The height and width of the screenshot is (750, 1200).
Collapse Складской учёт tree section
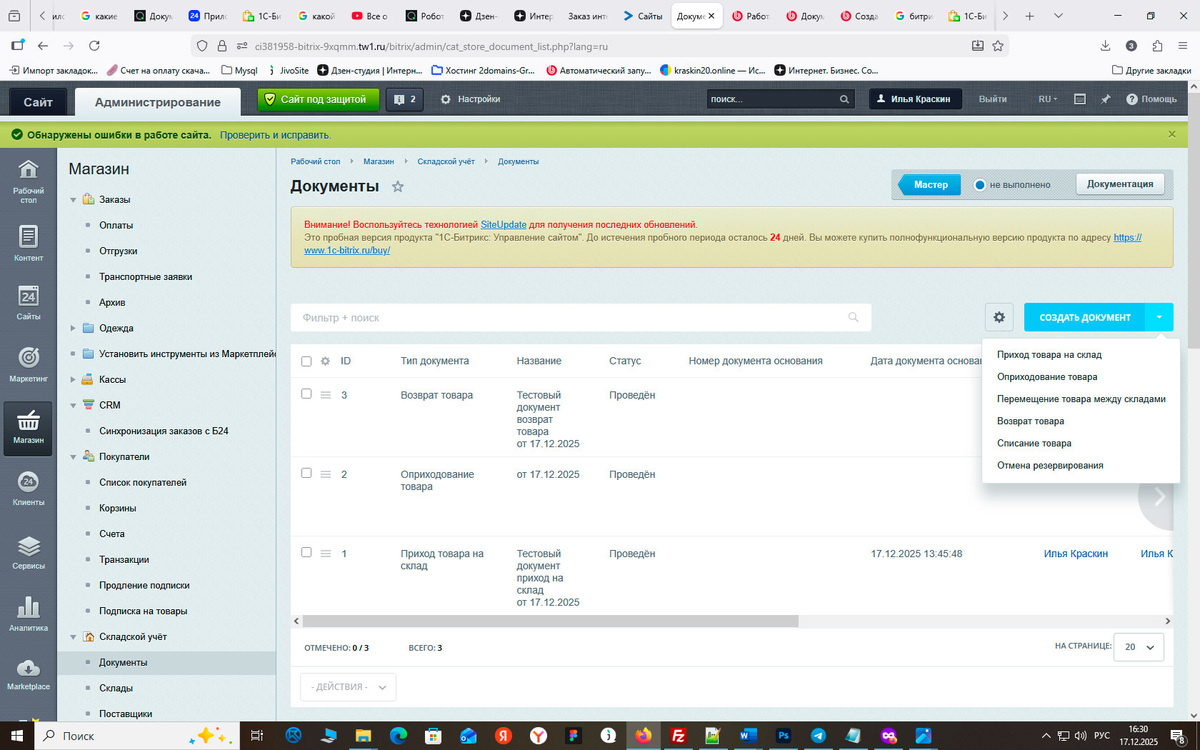[x=73, y=637]
